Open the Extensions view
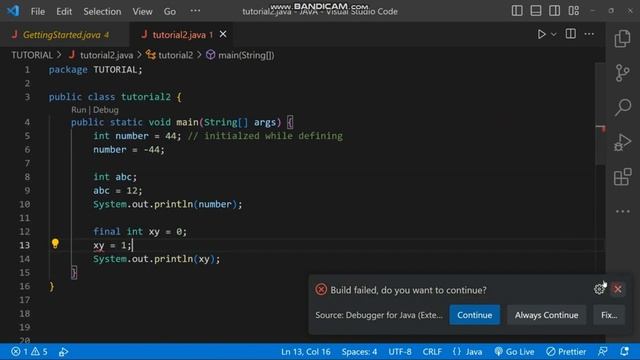This screenshot has height=360, width=640. (622, 177)
